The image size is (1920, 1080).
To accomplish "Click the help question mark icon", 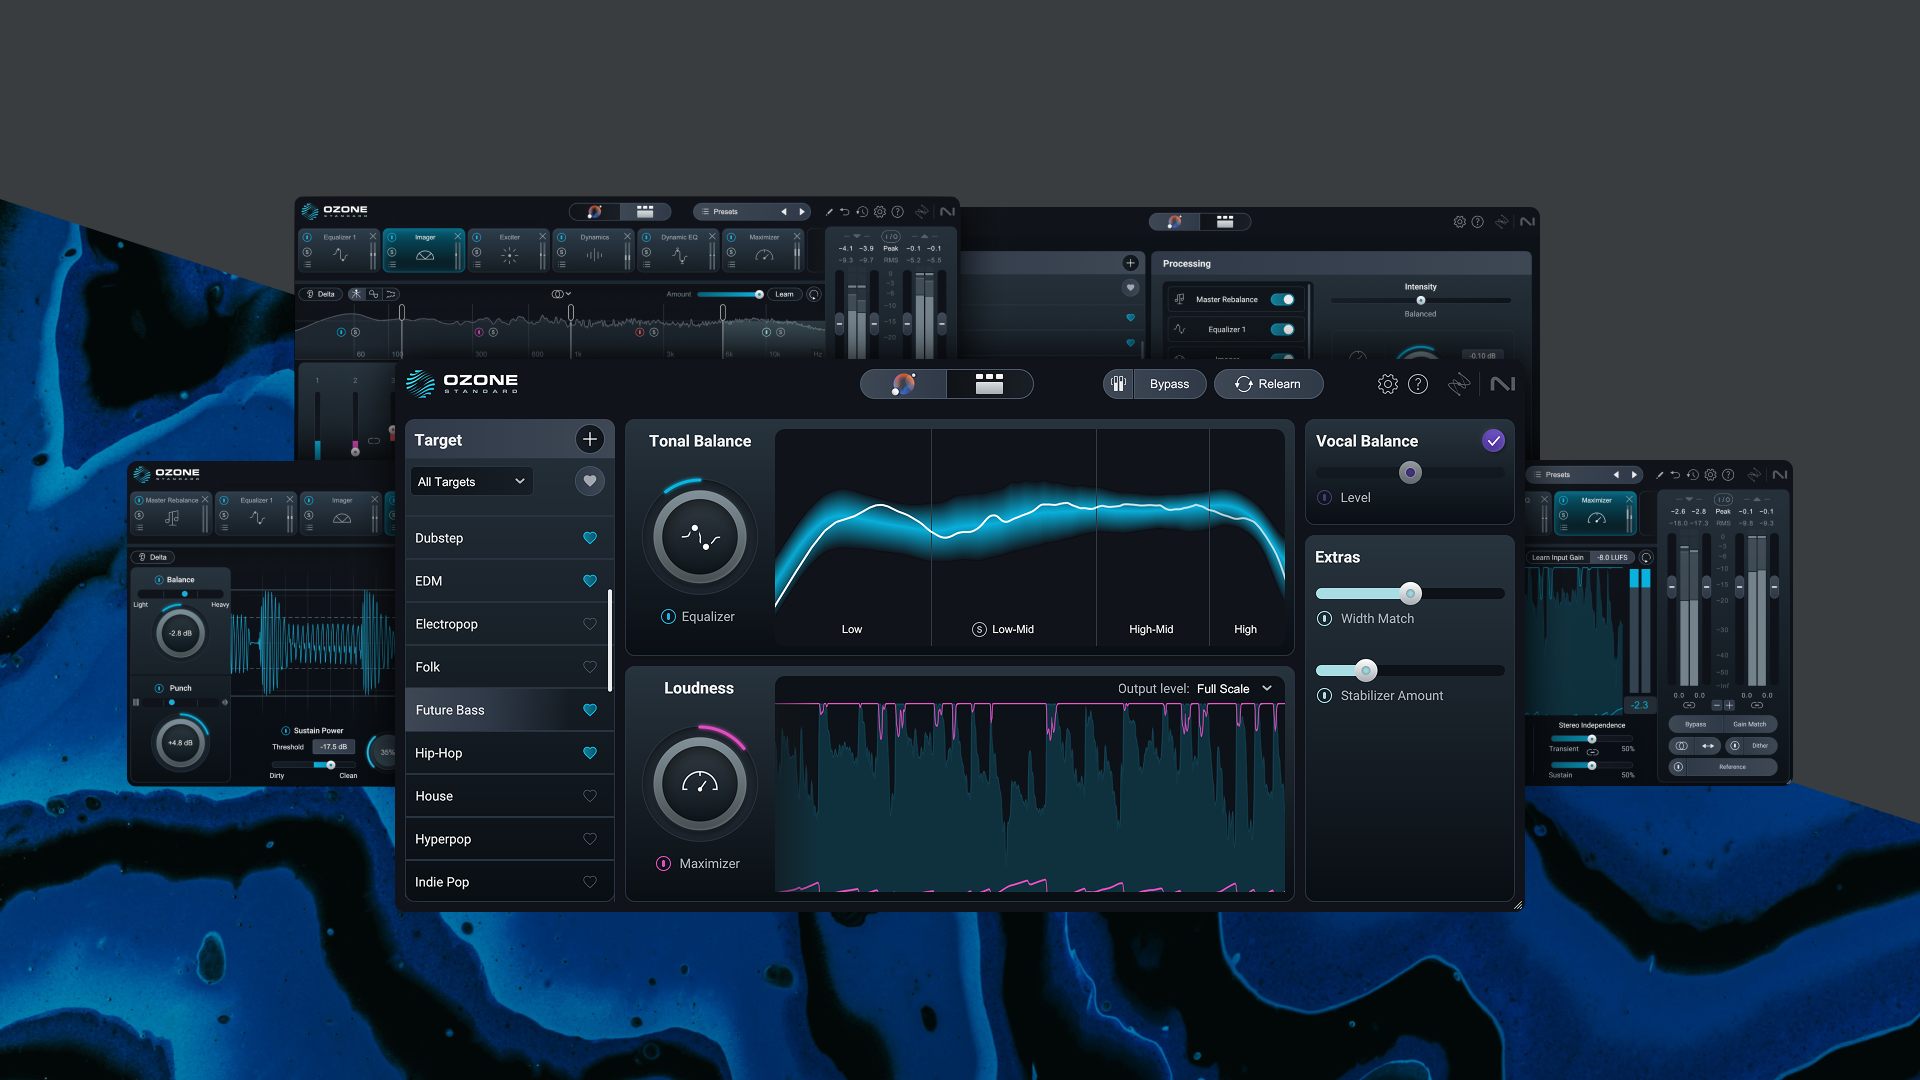I will click(x=1418, y=384).
